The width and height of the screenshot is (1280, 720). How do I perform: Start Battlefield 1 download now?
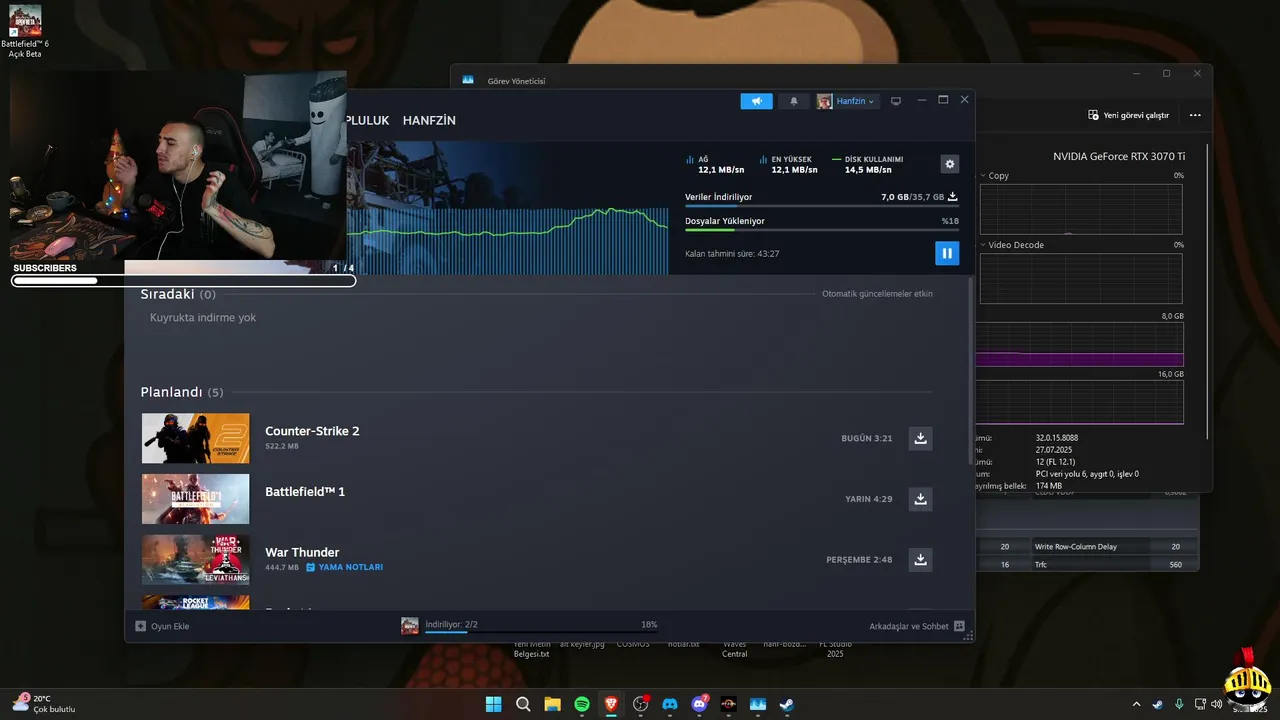coord(921,499)
